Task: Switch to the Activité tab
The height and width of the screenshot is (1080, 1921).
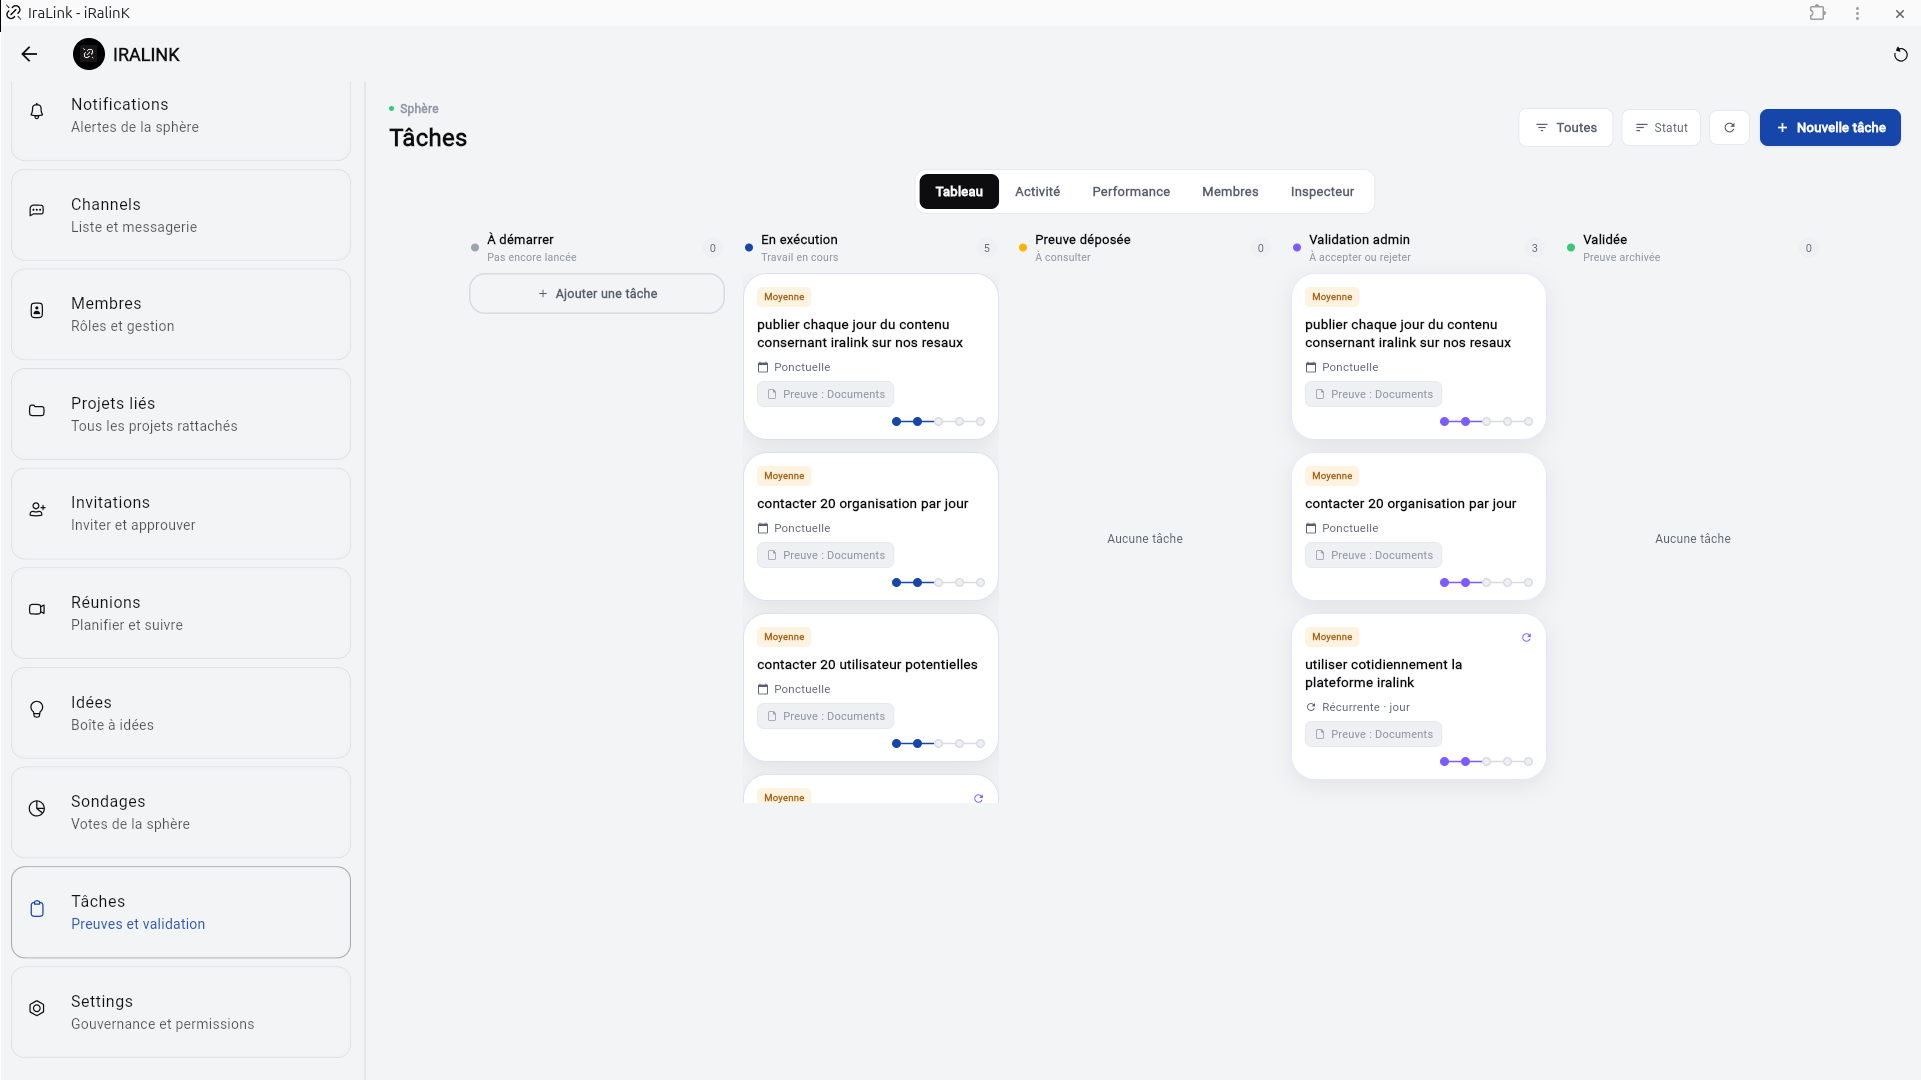Action: [1037, 191]
